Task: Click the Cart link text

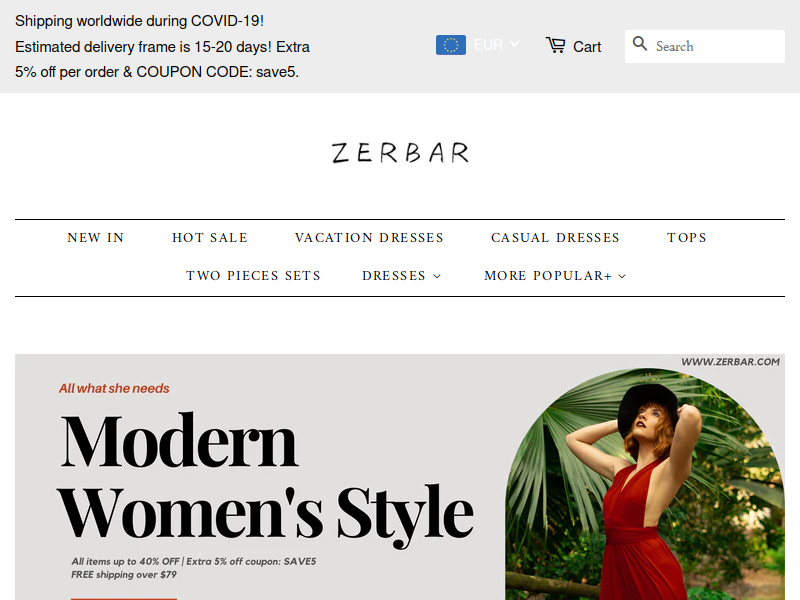Action: (x=587, y=47)
